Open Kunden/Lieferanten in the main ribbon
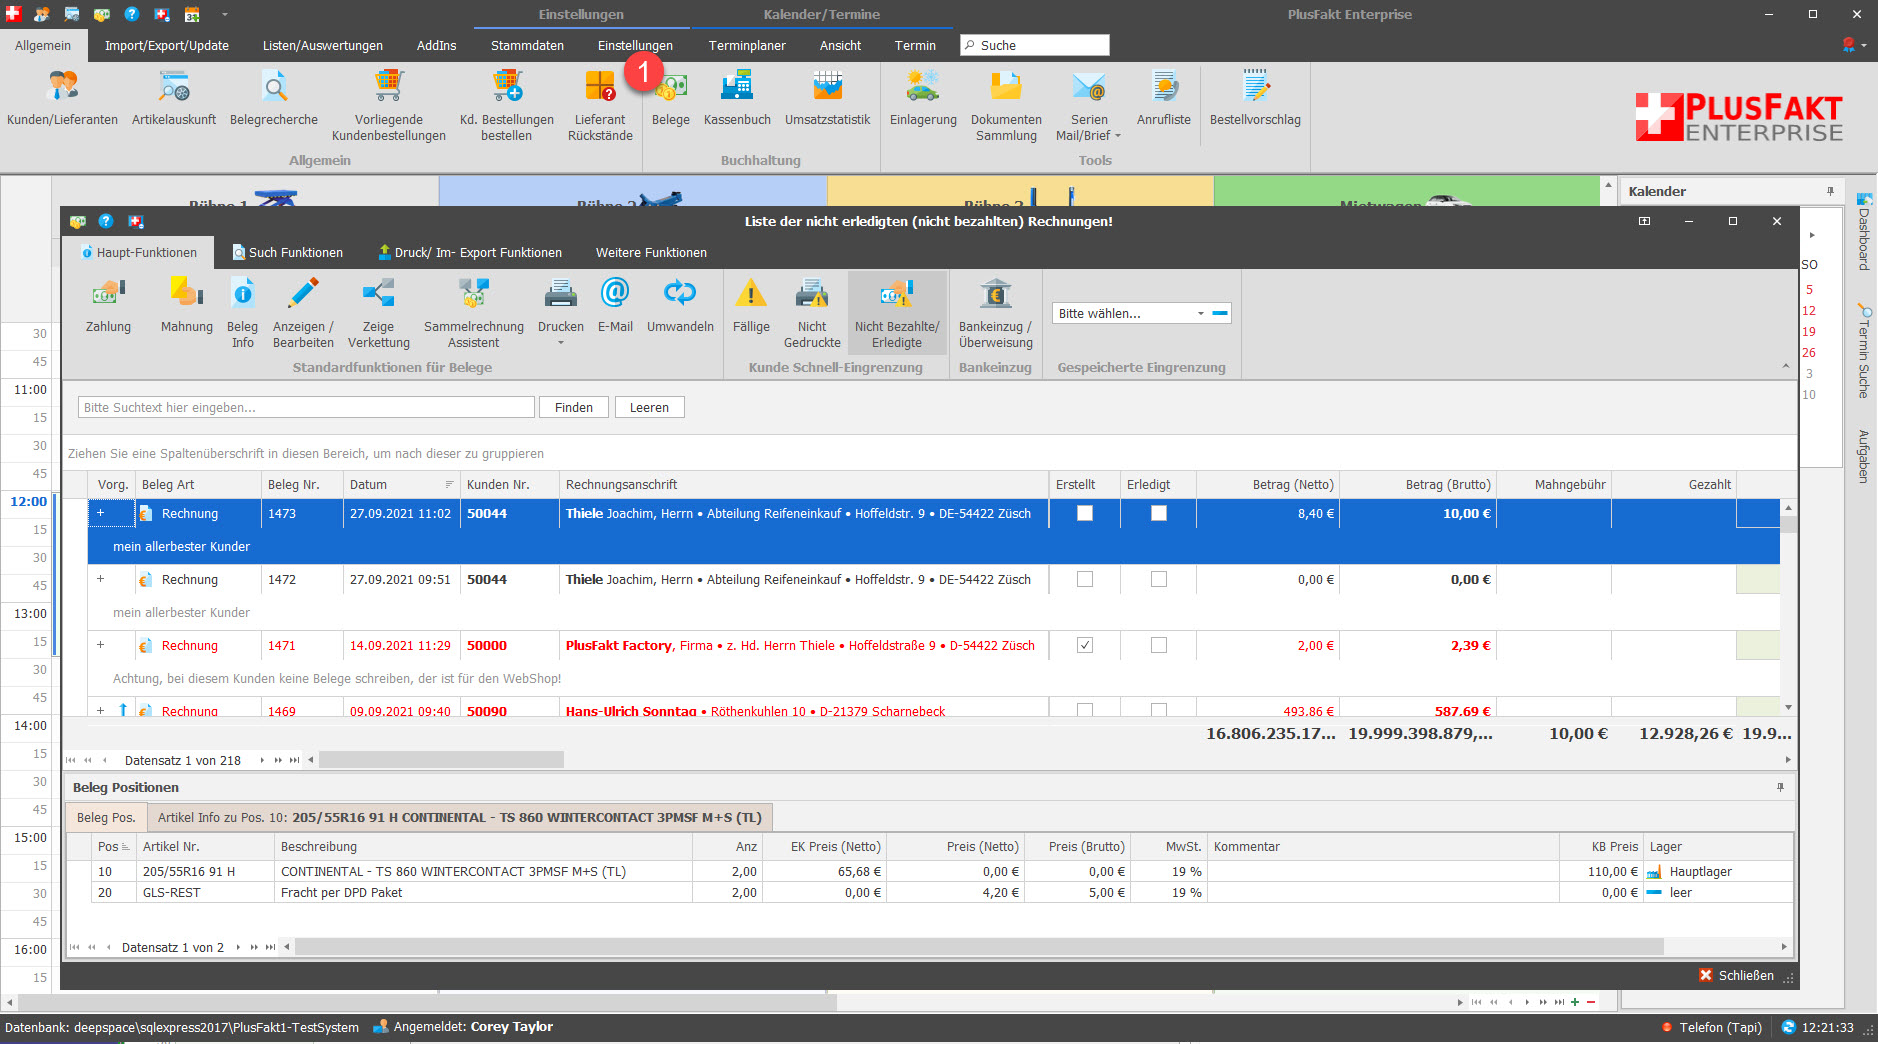This screenshot has width=1878, height=1044. coord(62,98)
